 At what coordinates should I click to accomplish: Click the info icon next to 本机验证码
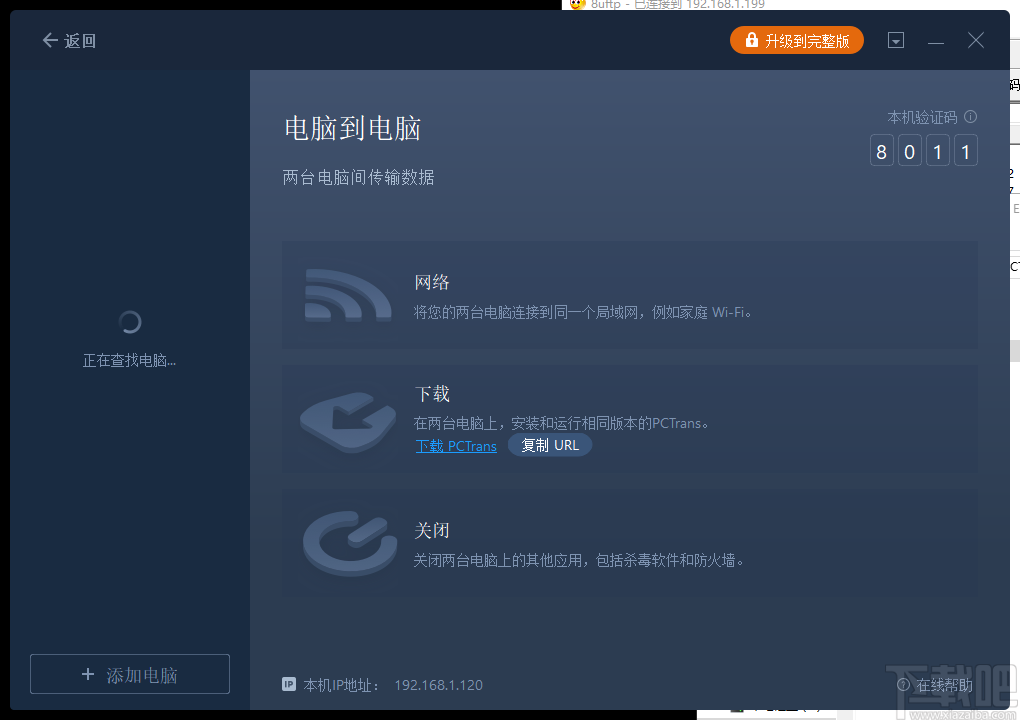tap(969, 117)
